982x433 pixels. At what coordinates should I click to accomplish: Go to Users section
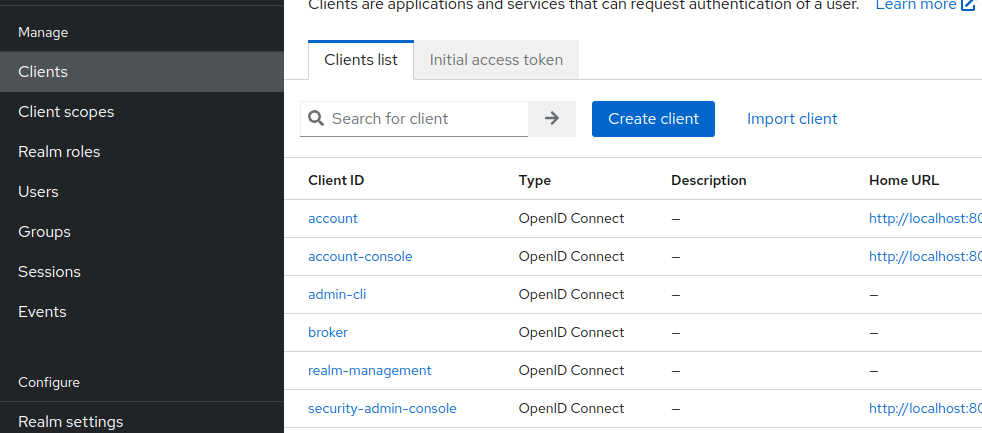pos(38,192)
